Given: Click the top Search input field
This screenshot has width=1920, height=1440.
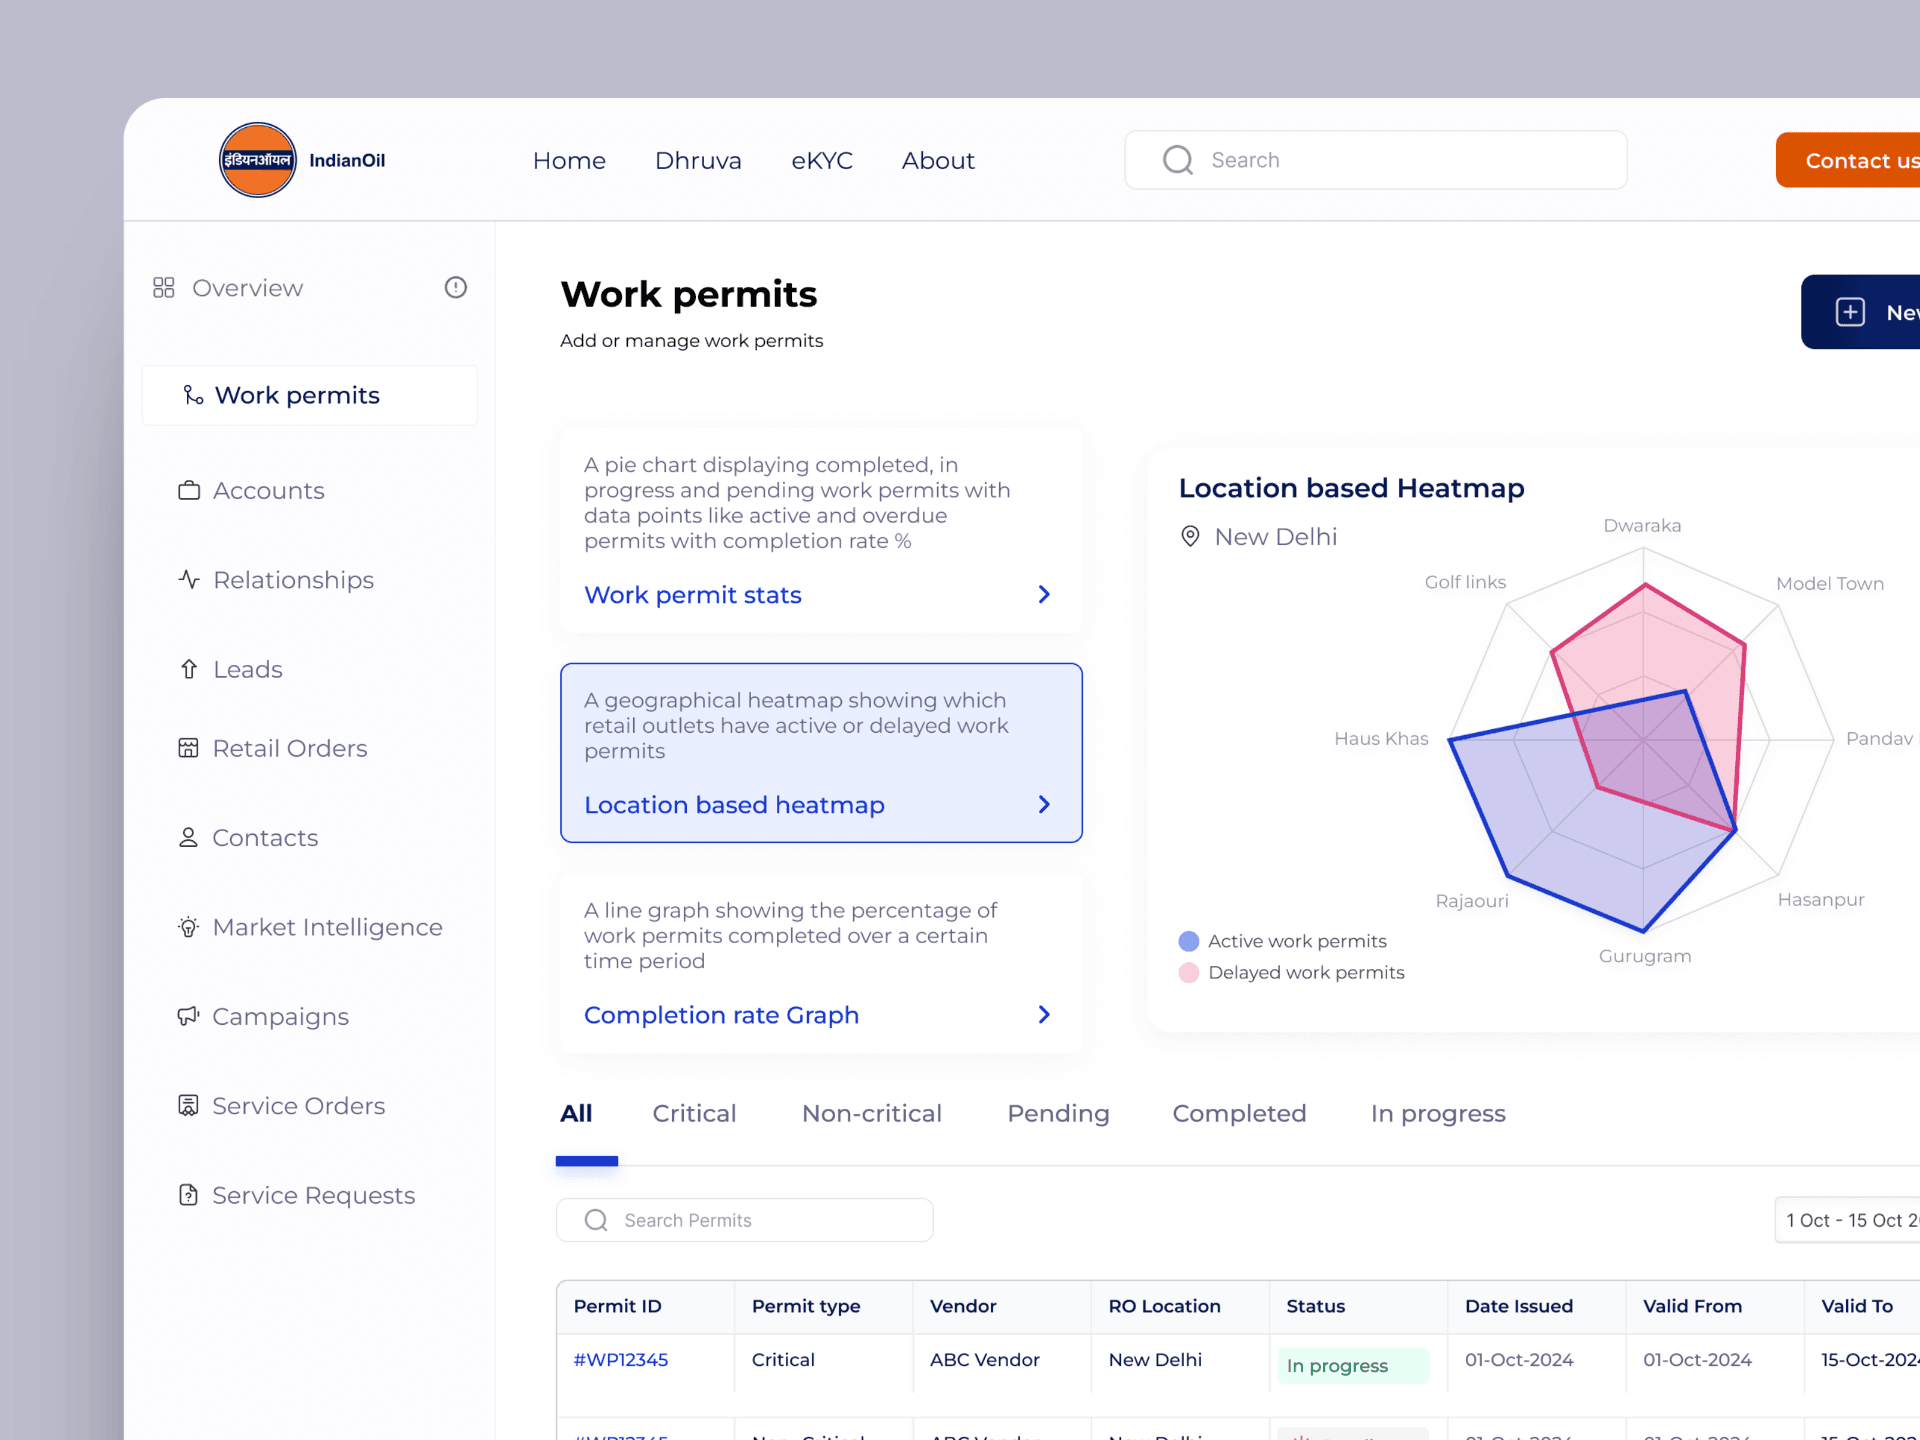Looking at the screenshot, I should point(1375,160).
